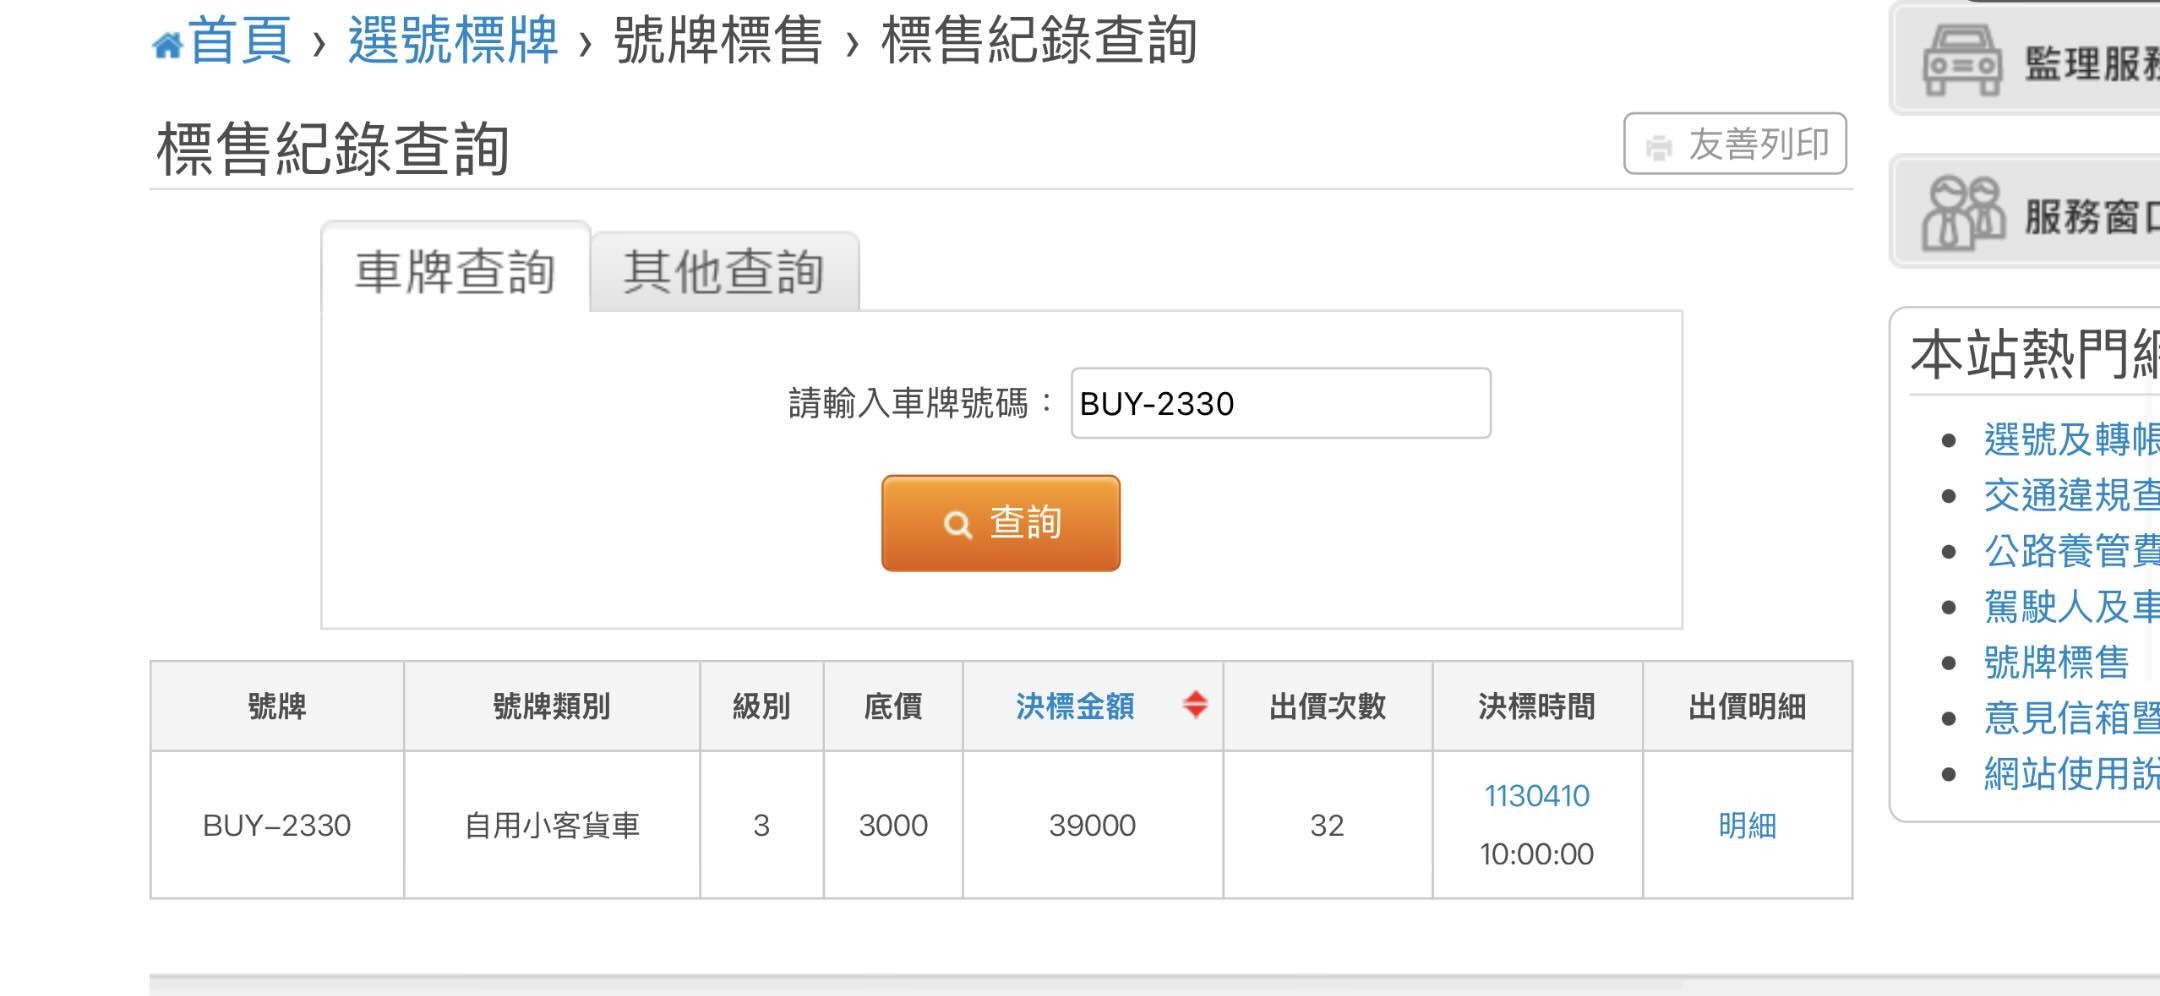2160x996 pixels.
Task: Open 號牌標售 link in popular links
Action: coord(2056,662)
